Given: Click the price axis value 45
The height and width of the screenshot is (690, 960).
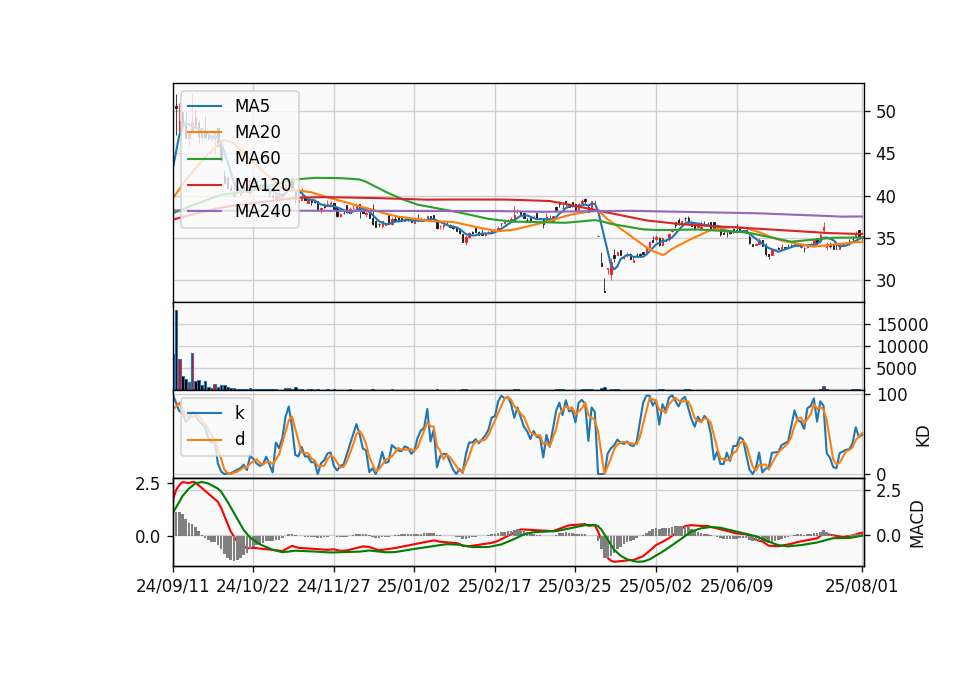Looking at the screenshot, I should click(x=886, y=154).
